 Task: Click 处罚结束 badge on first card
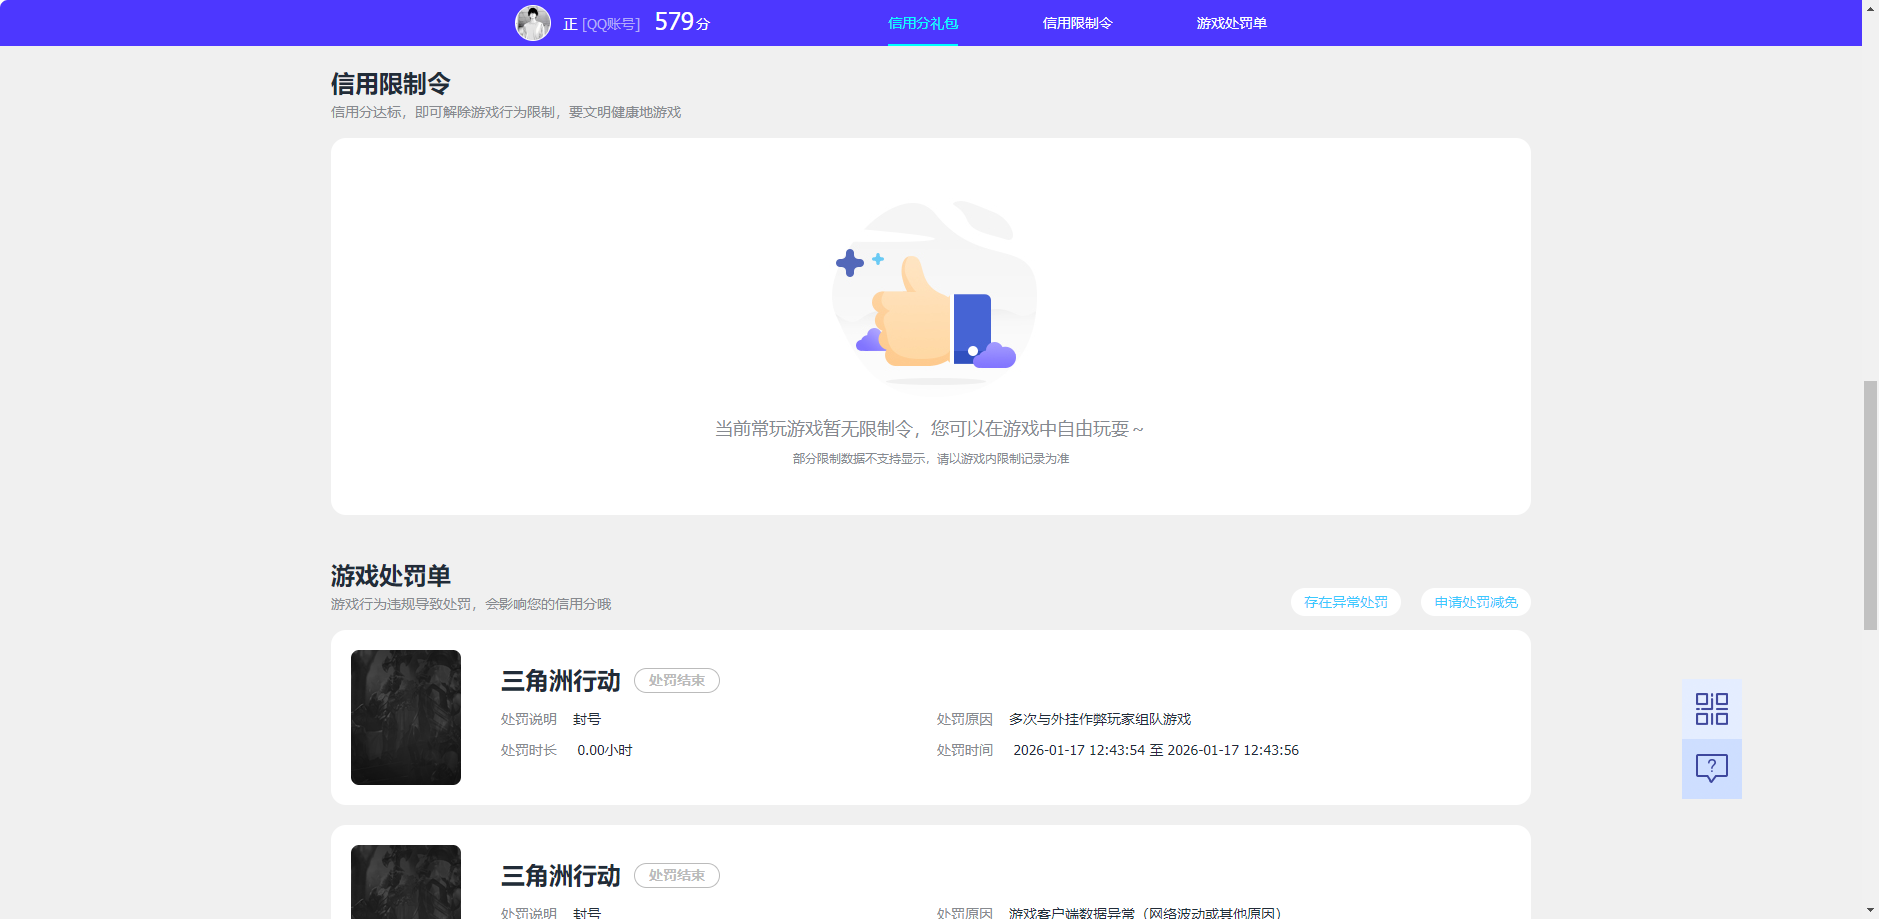coord(677,680)
